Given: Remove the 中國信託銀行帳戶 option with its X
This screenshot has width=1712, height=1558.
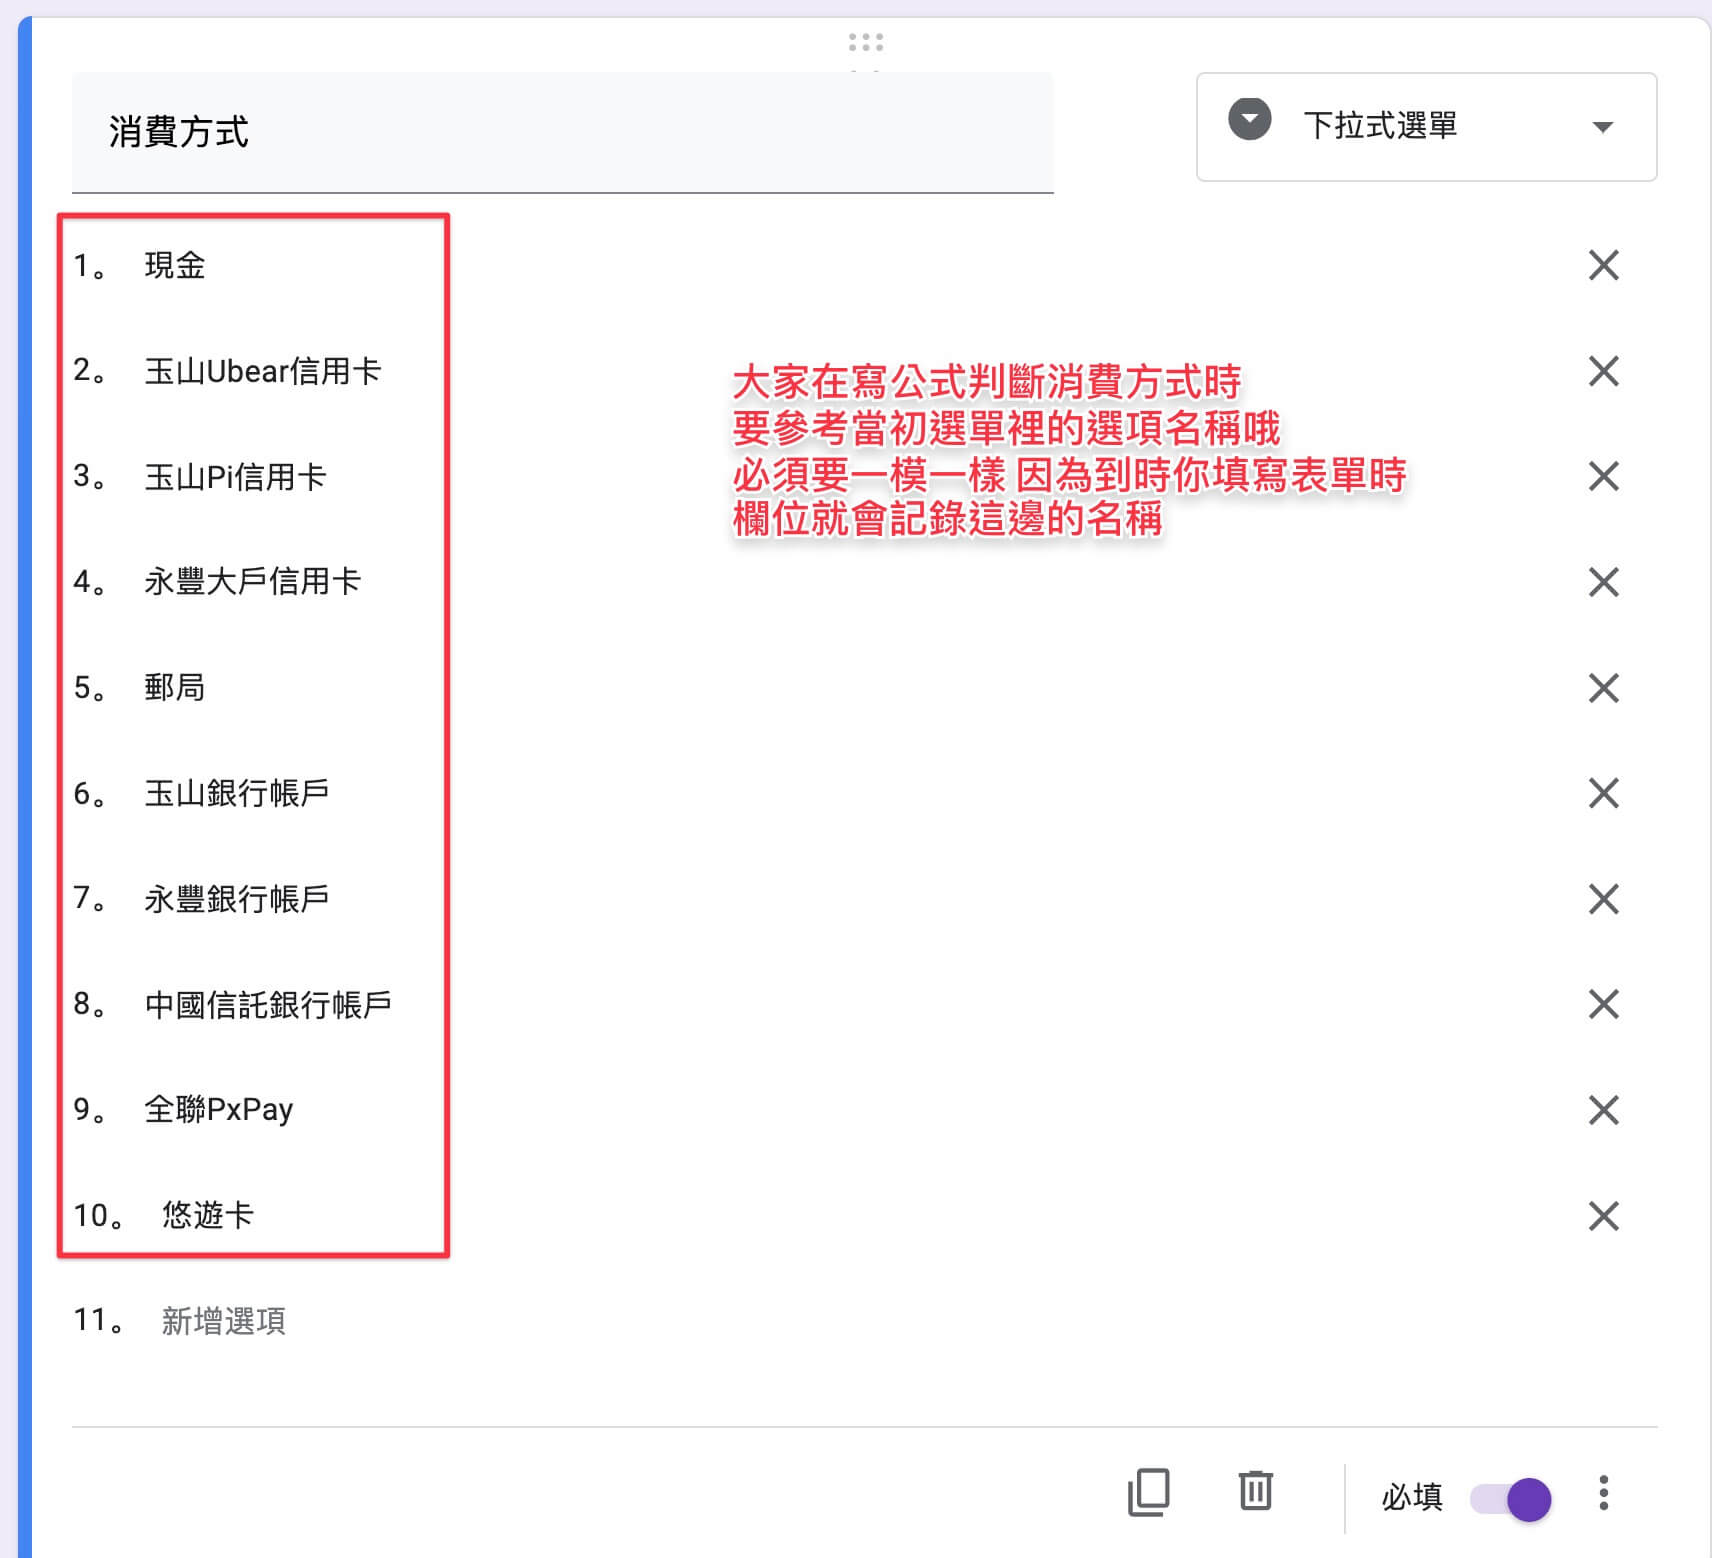Looking at the screenshot, I should click(x=1603, y=1004).
